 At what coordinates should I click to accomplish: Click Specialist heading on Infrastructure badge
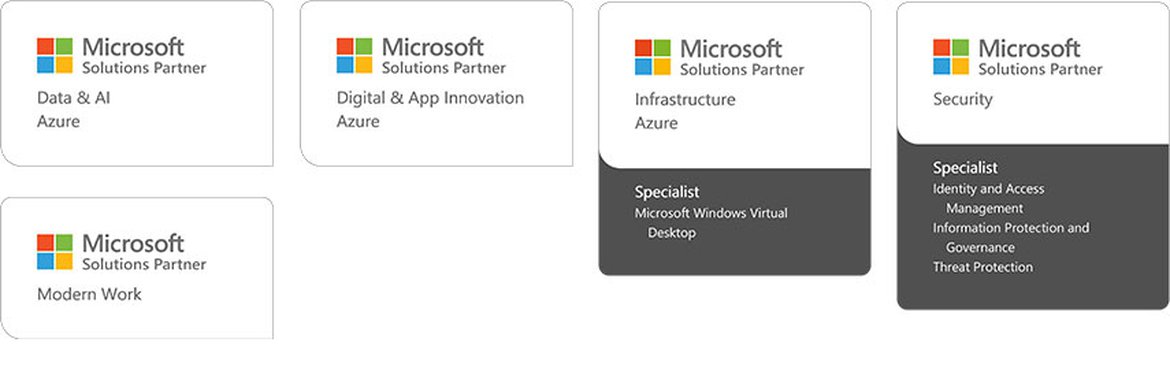[x=667, y=192]
